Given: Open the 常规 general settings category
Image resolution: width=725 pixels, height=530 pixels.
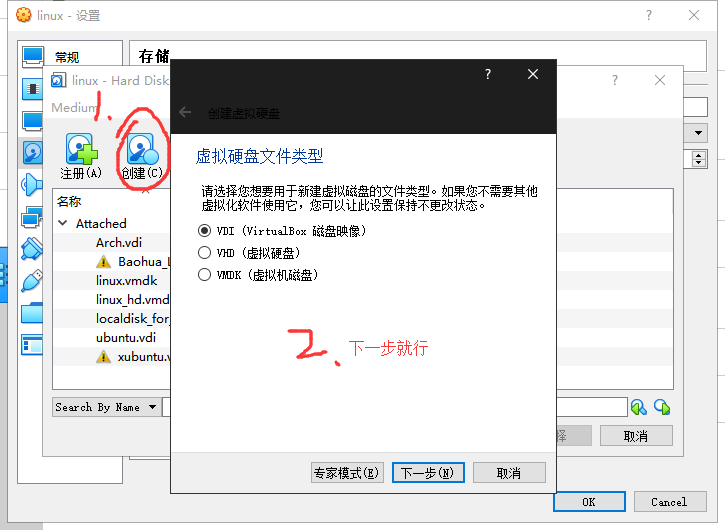Looking at the screenshot, I should (x=34, y=57).
